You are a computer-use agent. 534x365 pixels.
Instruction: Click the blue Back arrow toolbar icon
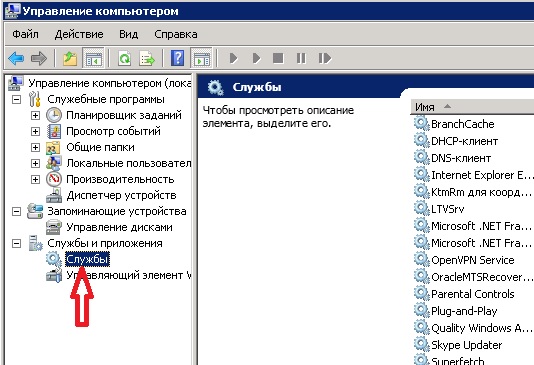pyautogui.click(x=16, y=58)
